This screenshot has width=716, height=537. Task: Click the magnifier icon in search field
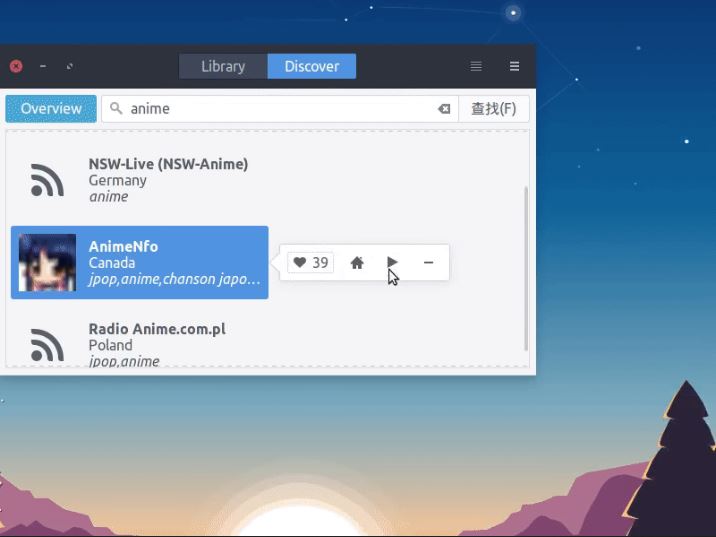coord(117,109)
